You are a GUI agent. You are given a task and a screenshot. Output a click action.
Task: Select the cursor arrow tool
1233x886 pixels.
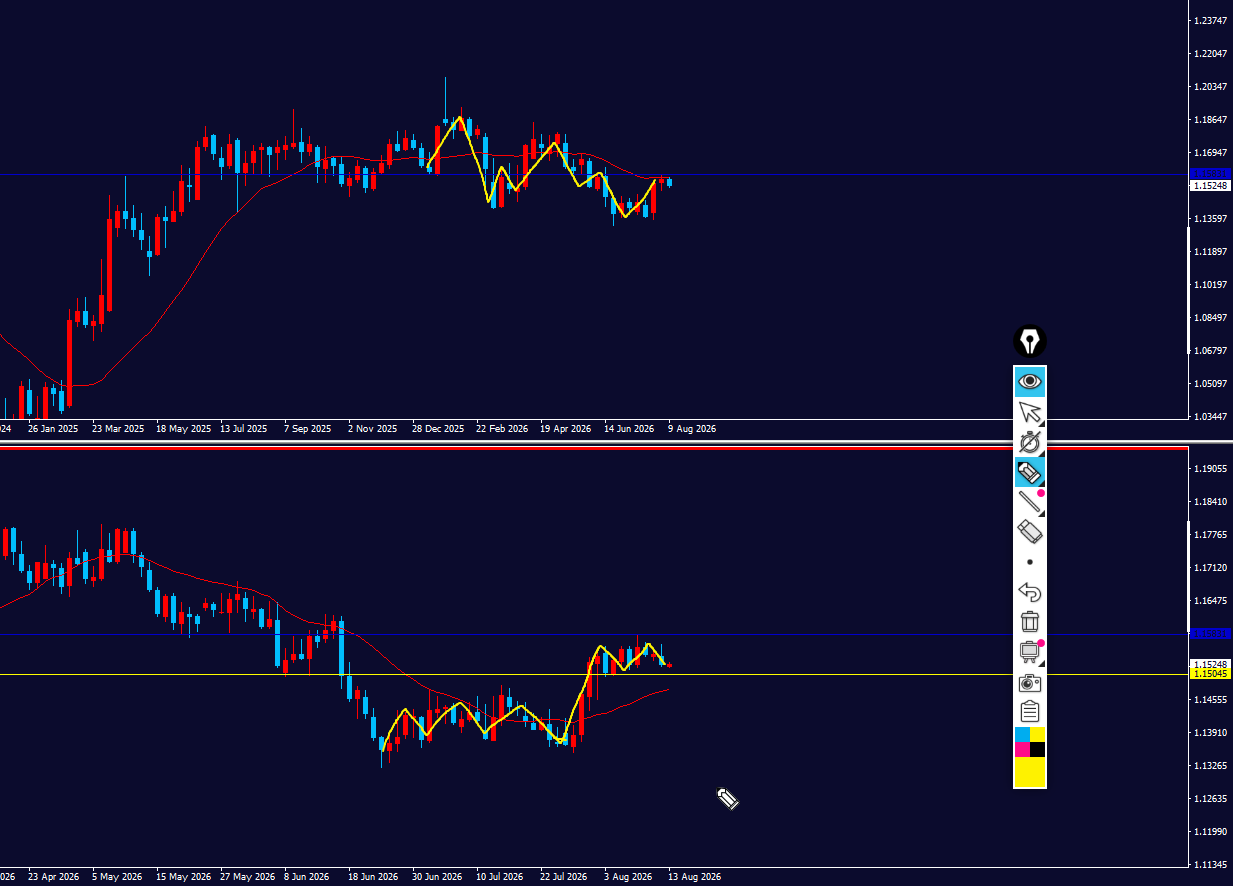click(1030, 412)
